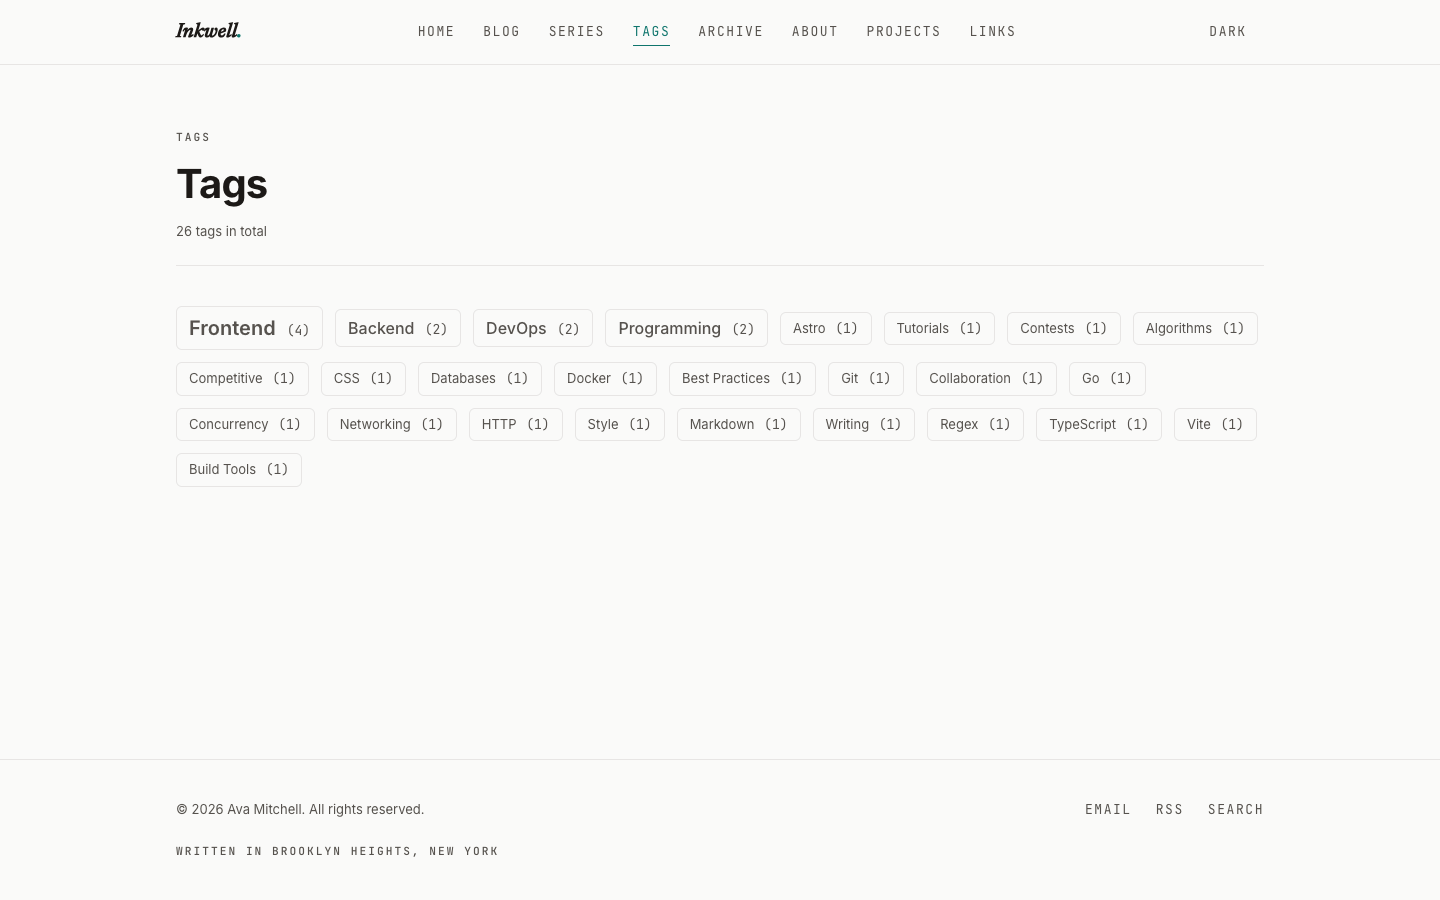The width and height of the screenshot is (1440, 900).
Task: View the Markdown tag
Action: 739,424
